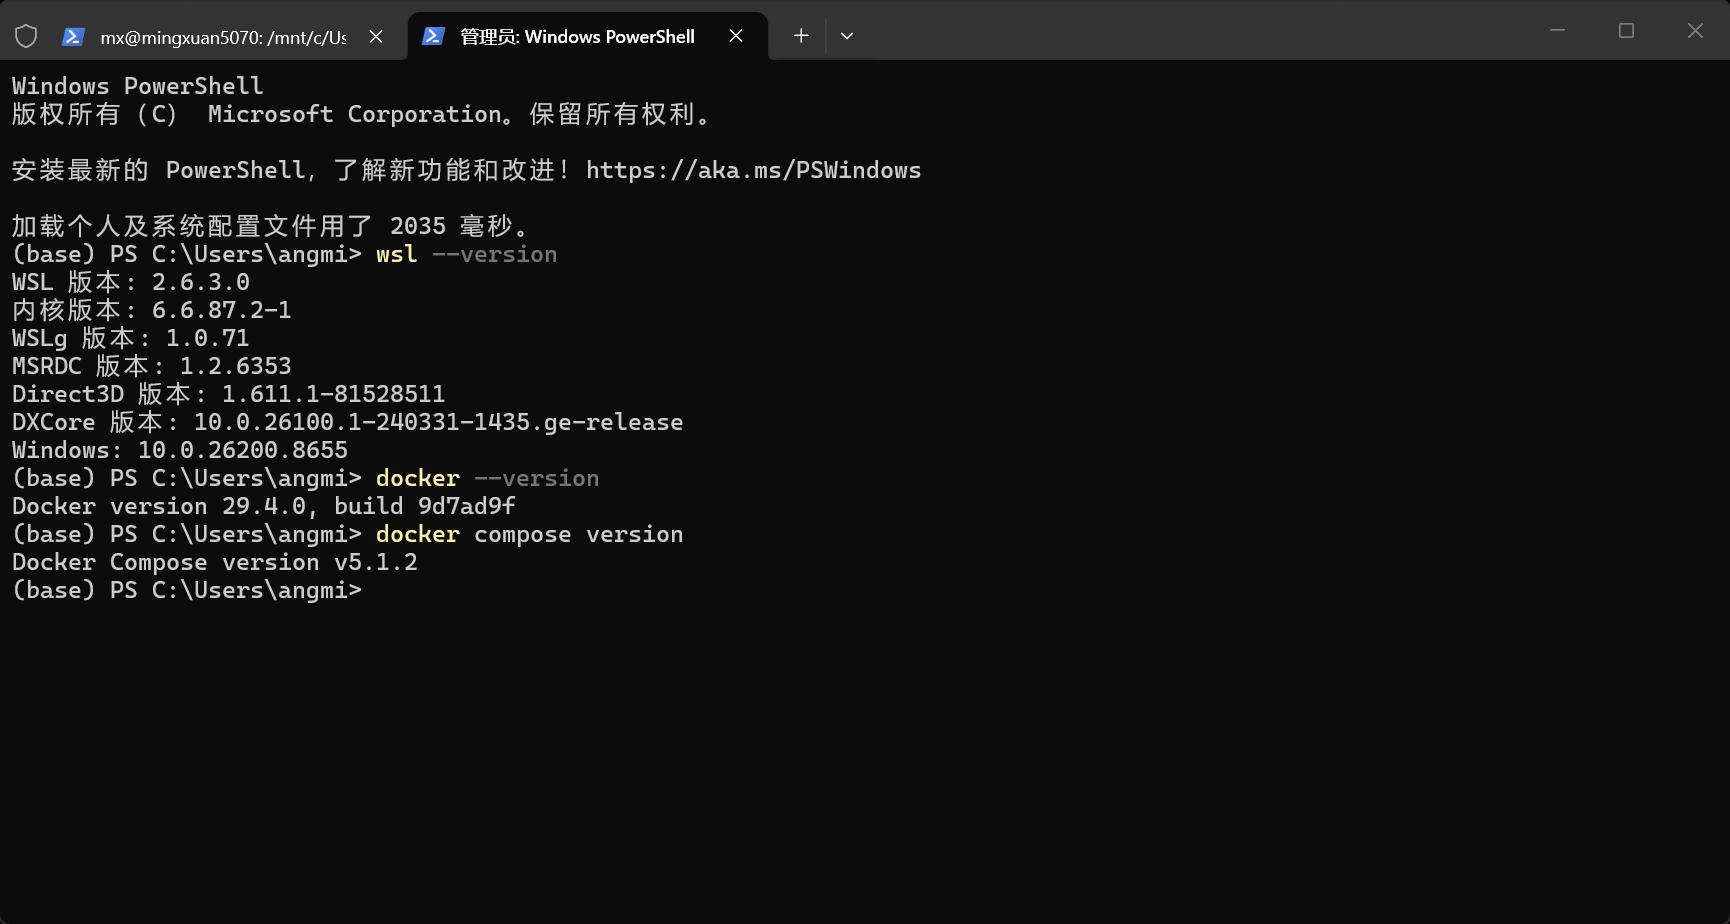Screen dimensions: 1730x924
Task: Click the last empty PS C:\Users\angmi> prompt
Action: pyautogui.click(x=187, y=590)
